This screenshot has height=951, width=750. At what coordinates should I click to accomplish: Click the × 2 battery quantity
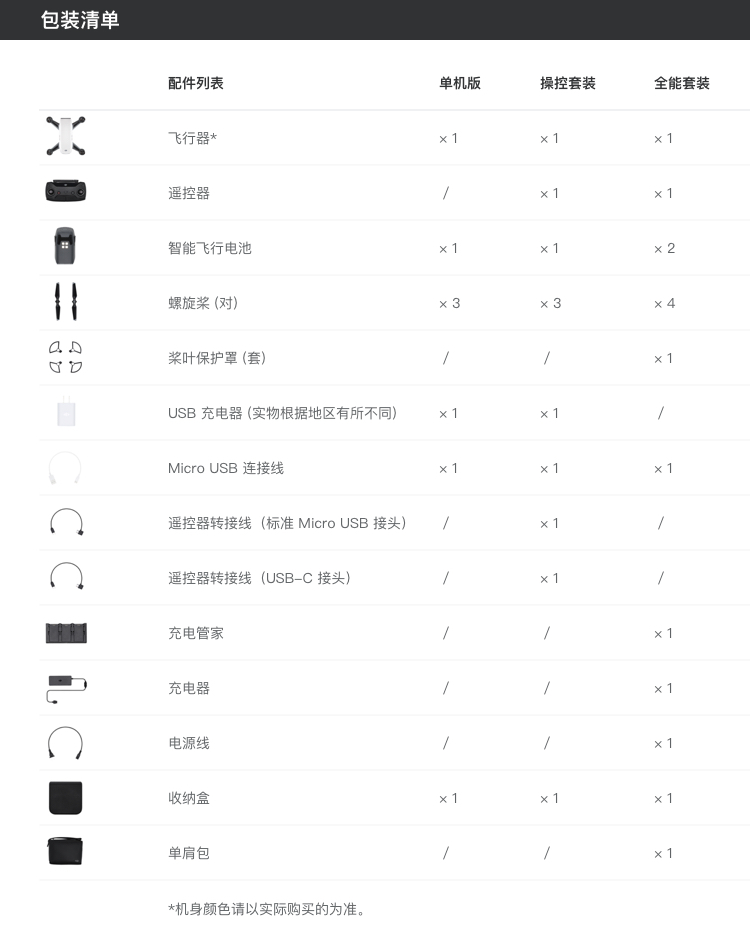point(665,248)
